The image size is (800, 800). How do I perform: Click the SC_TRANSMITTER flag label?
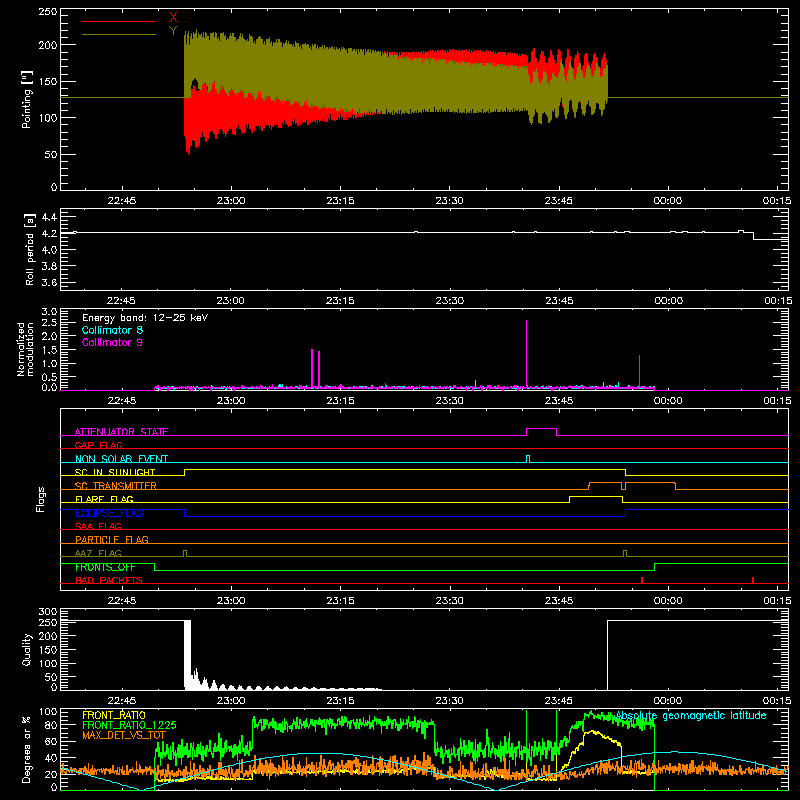pos(116,486)
